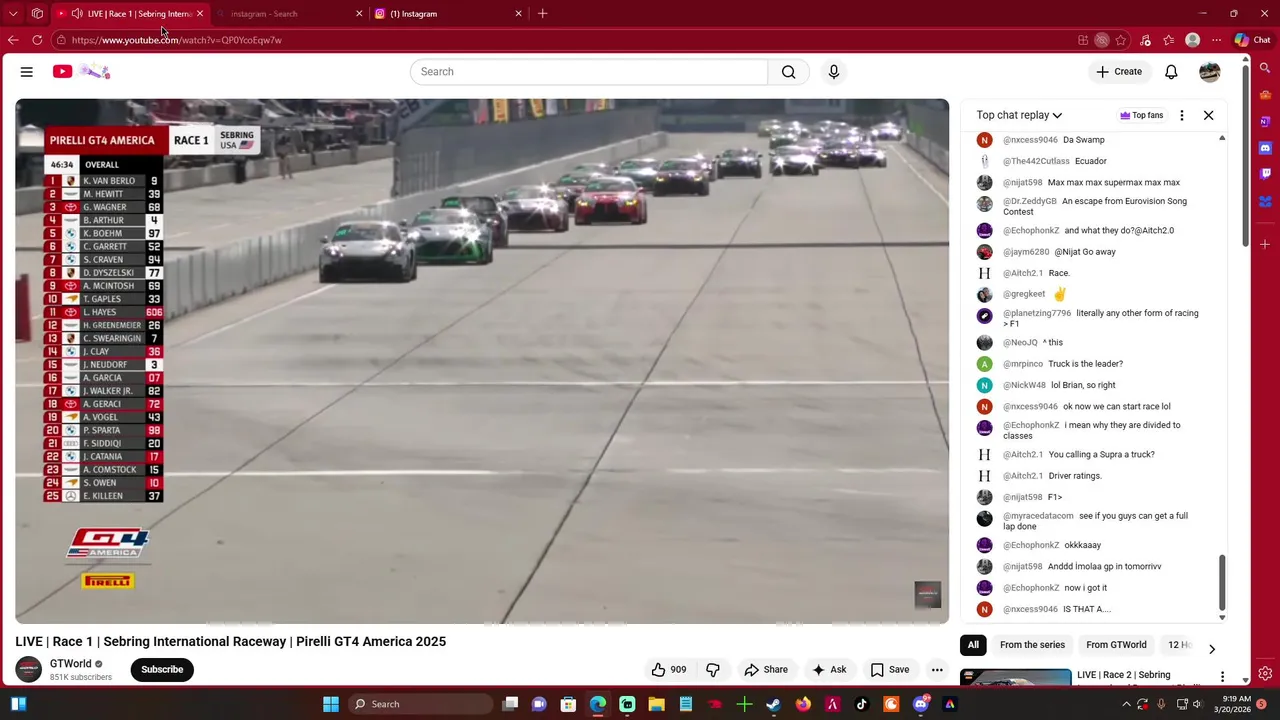Open a new browser tab
The height and width of the screenshot is (720, 1280).
[x=542, y=14]
